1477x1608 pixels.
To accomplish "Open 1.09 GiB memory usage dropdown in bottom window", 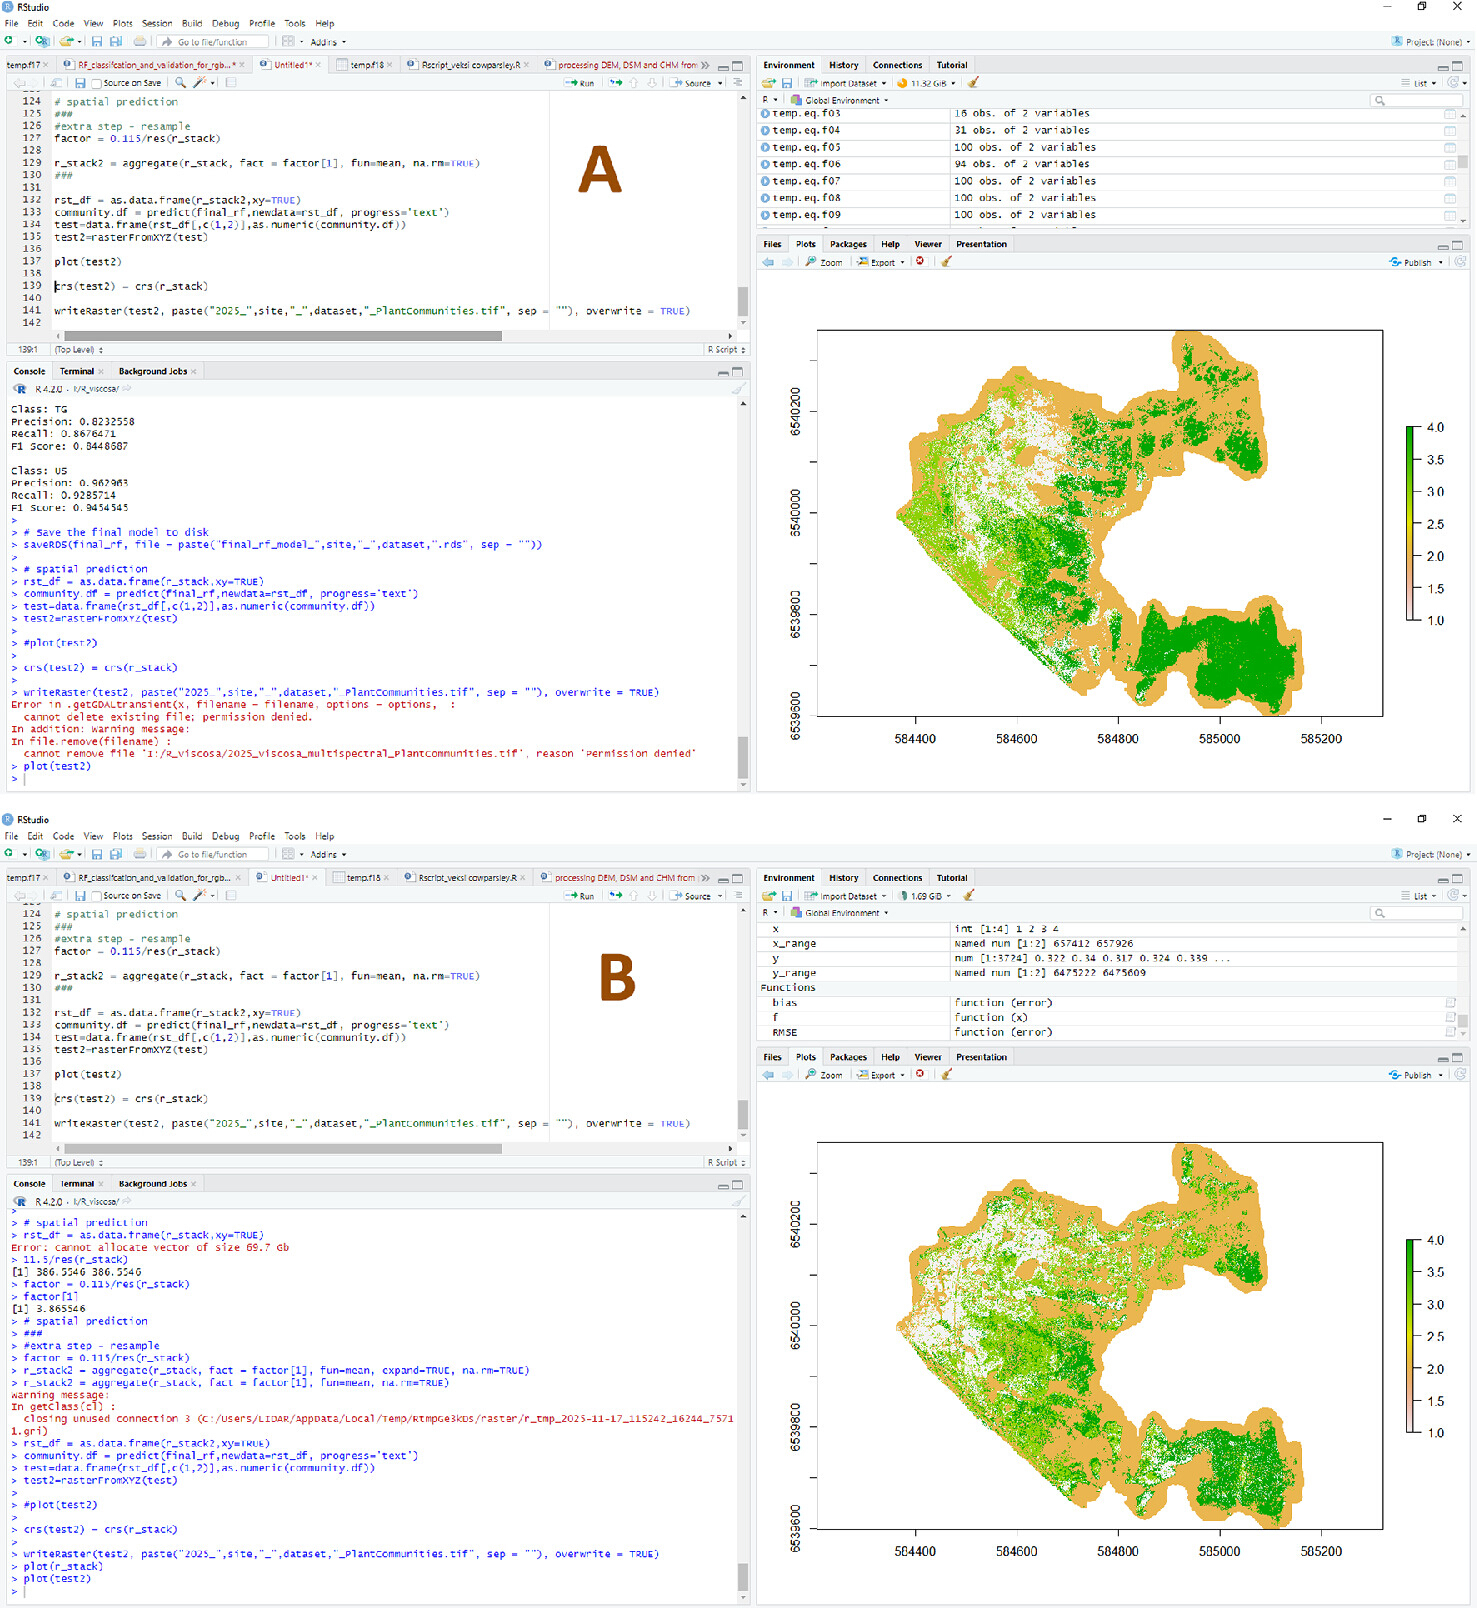I will (x=925, y=896).
